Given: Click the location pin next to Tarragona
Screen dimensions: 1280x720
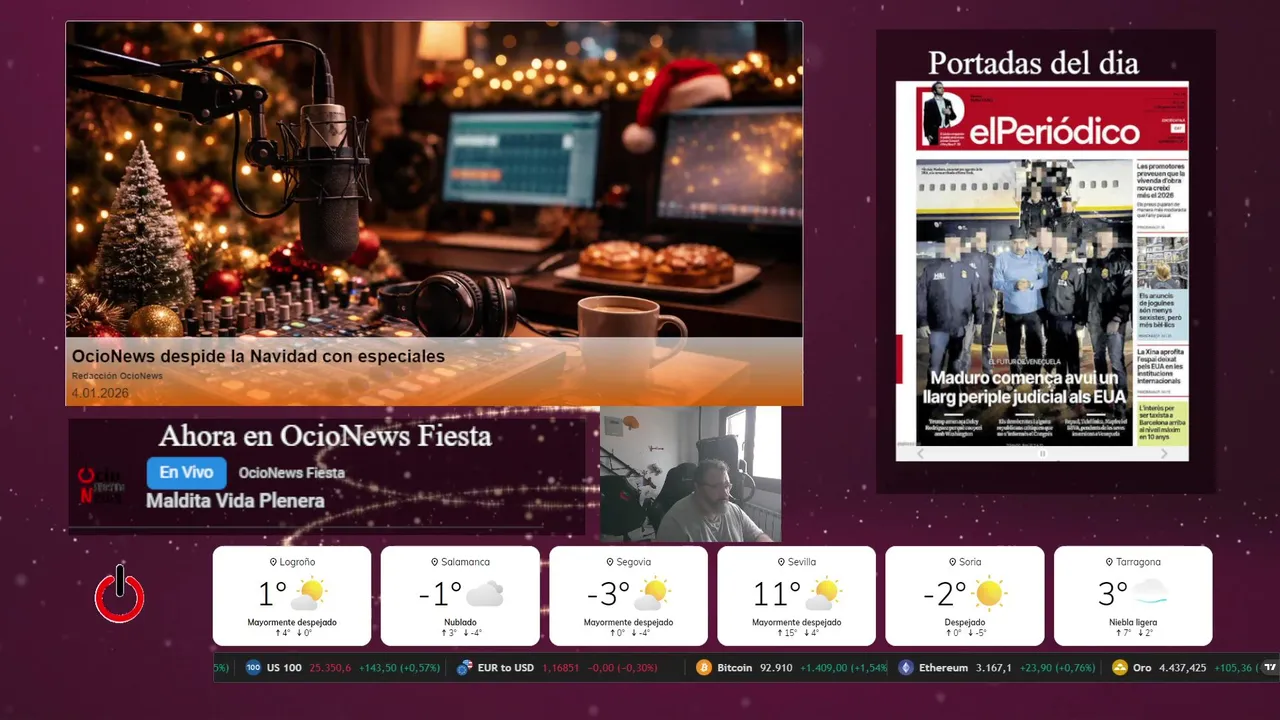Looking at the screenshot, I should (1108, 562).
